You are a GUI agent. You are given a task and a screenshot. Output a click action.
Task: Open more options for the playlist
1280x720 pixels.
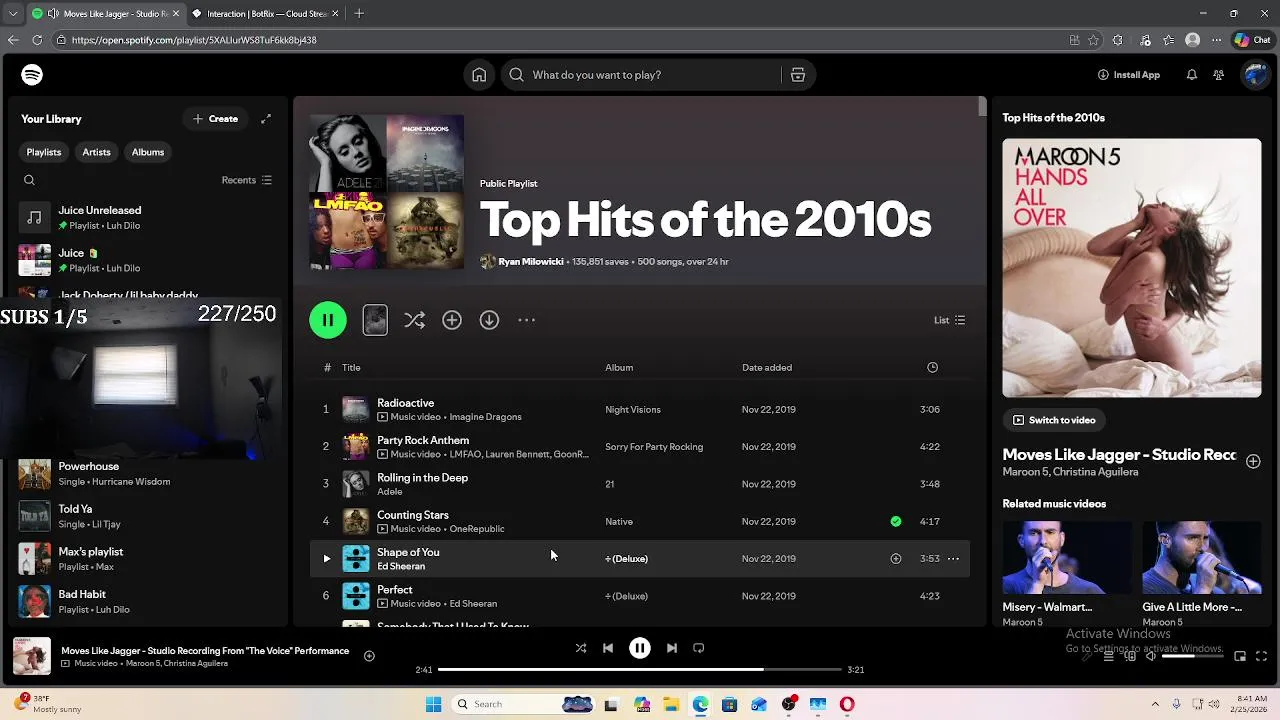pyautogui.click(x=527, y=320)
